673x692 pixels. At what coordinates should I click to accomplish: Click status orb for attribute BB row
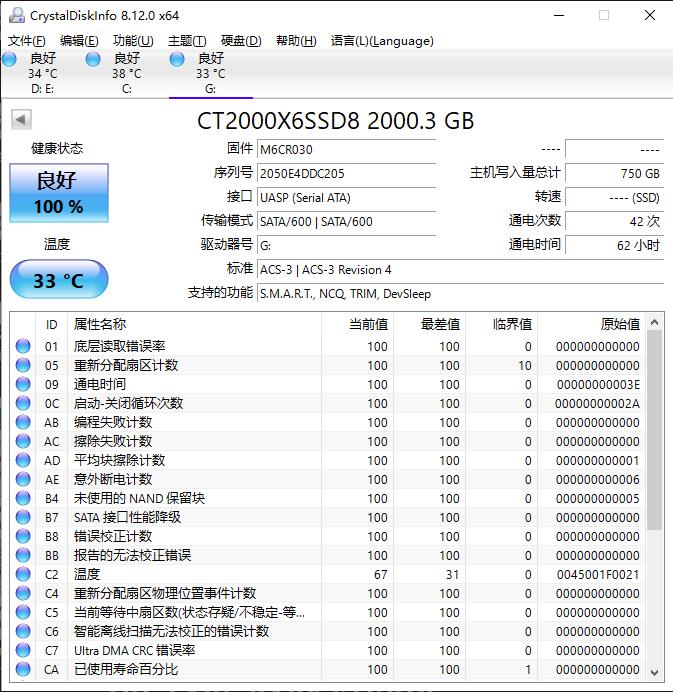[x=23, y=555]
